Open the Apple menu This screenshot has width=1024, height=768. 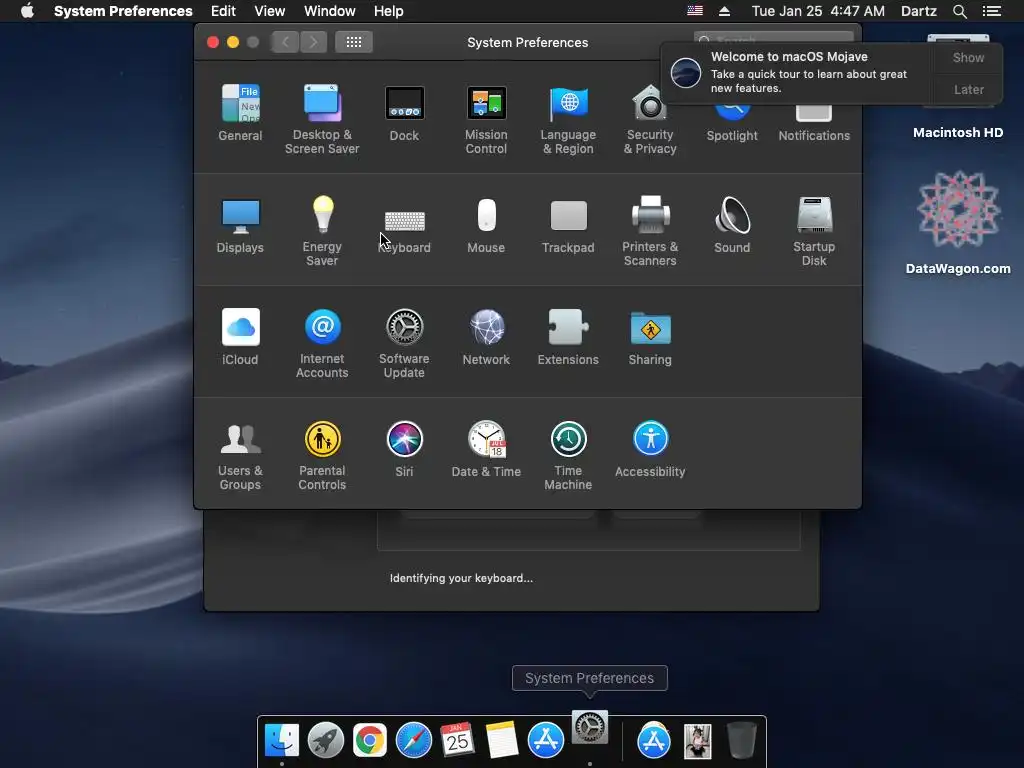(27, 11)
